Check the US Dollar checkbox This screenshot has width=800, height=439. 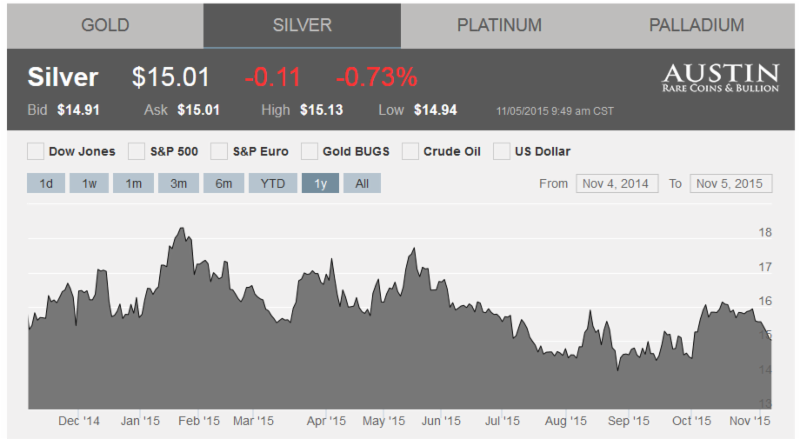pyautogui.click(x=502, y=152)
